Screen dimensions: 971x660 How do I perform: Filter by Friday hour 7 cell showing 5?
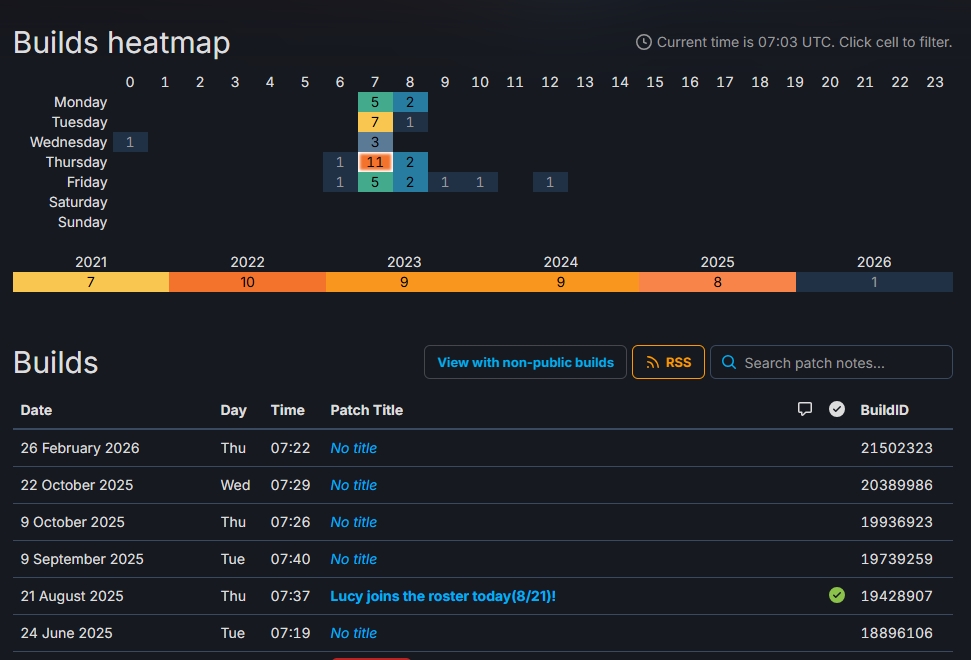click(375, 182)
